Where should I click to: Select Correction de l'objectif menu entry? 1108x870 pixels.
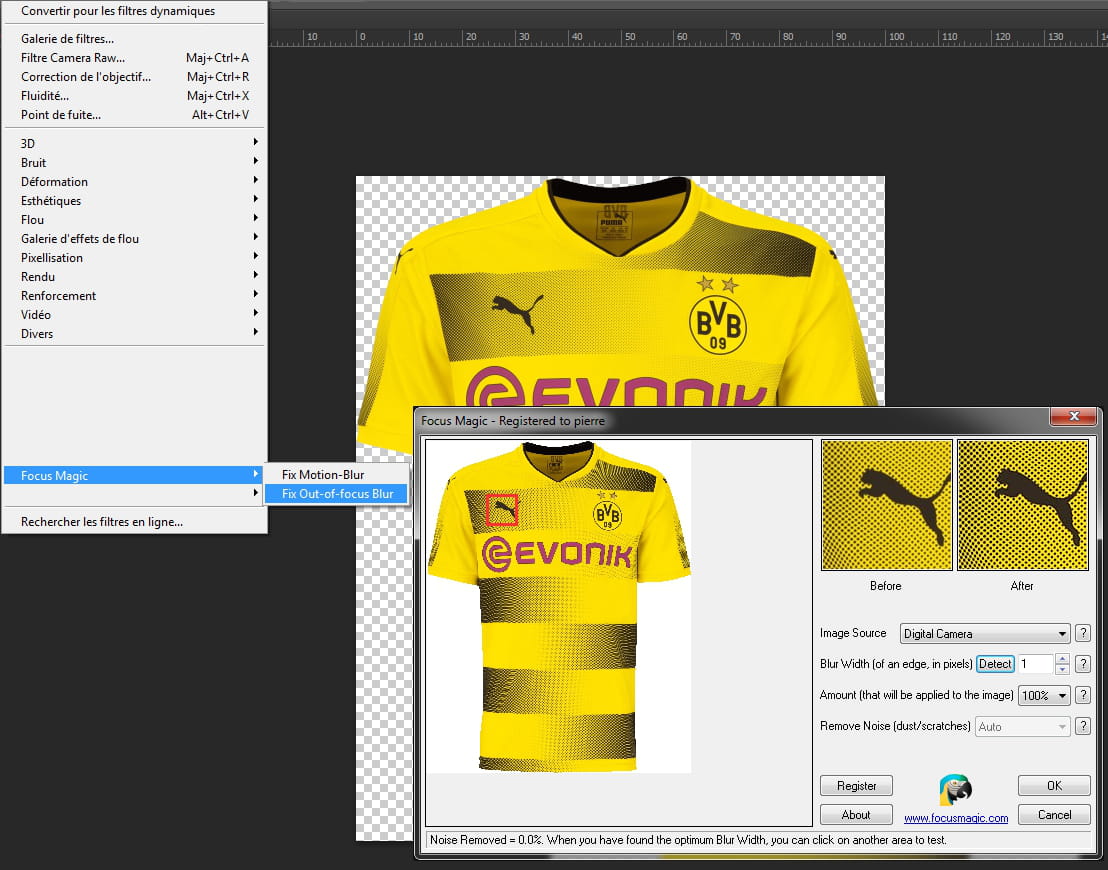pos(134,77)
